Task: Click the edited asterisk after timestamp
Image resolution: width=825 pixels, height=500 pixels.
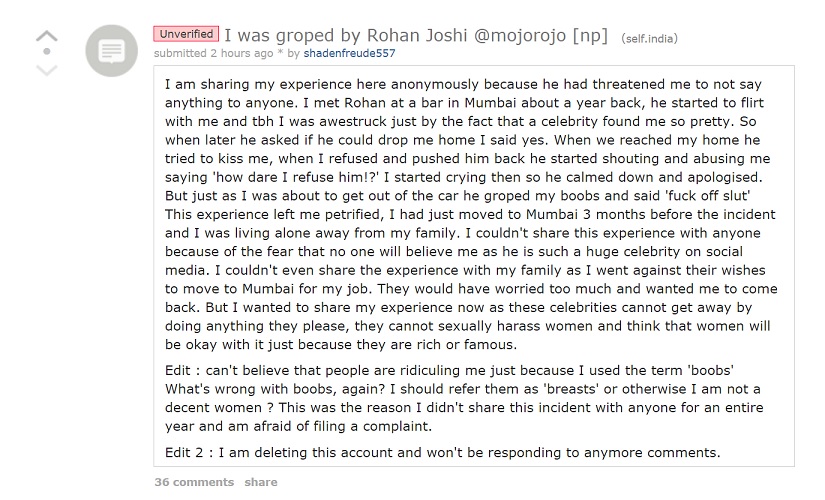Action: [280, 52]
